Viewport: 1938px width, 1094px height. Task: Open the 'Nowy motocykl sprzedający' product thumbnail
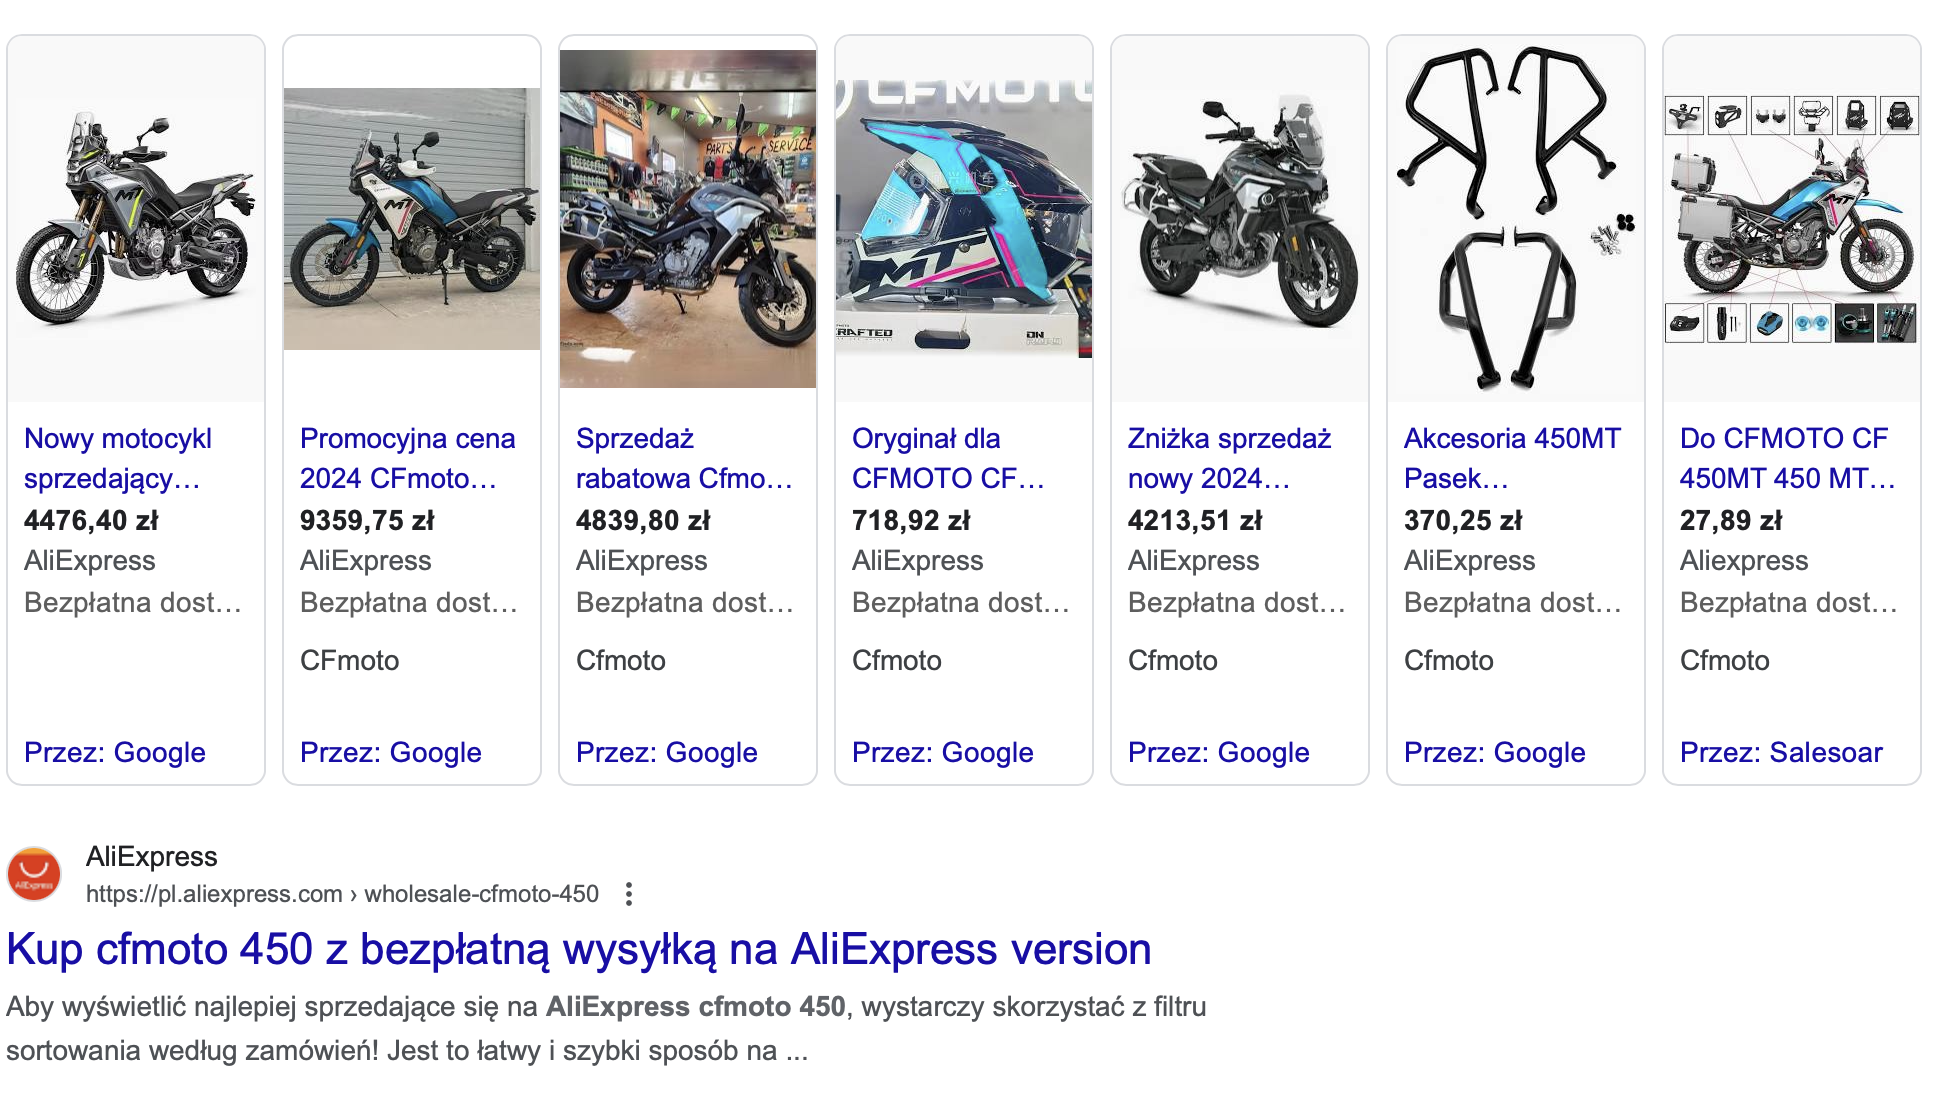[136, 219]
